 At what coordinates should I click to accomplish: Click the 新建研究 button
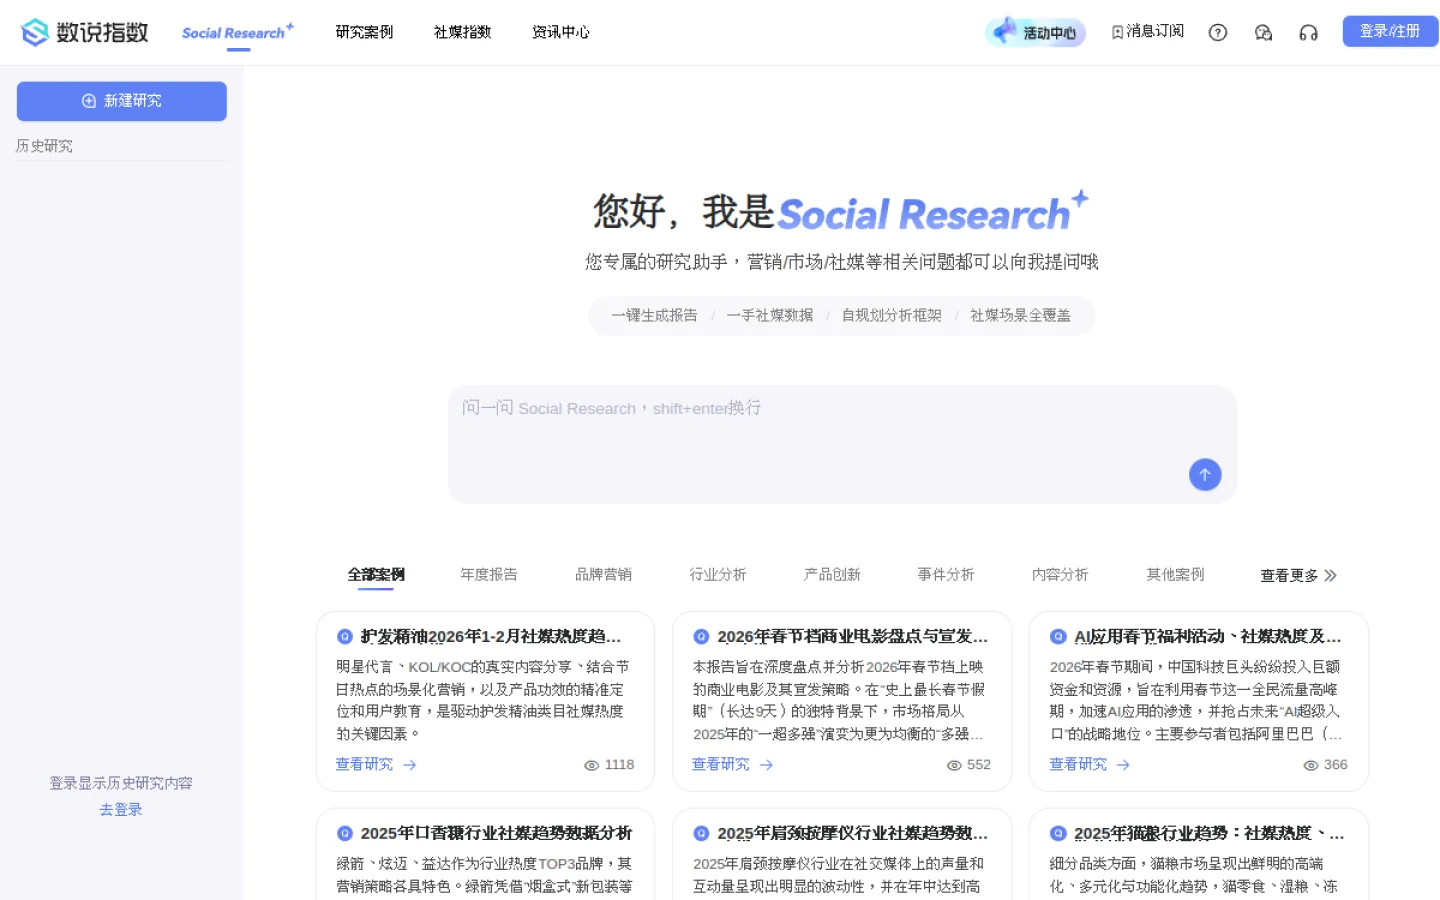point(122,101)
